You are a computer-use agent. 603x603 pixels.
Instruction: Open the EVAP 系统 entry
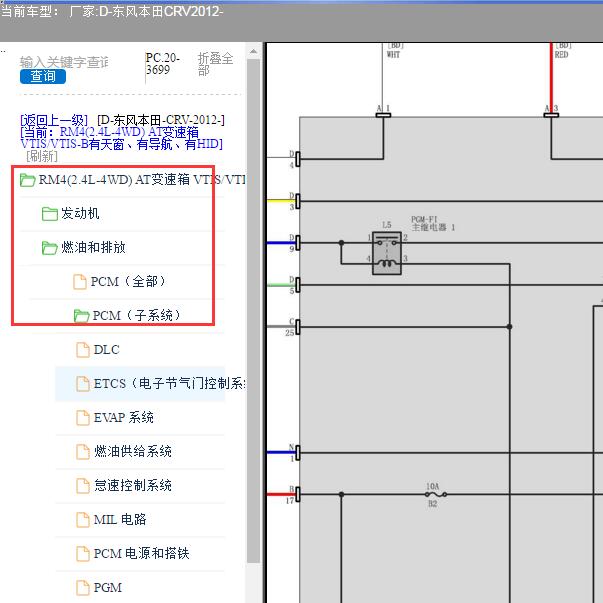pos(123,417)
